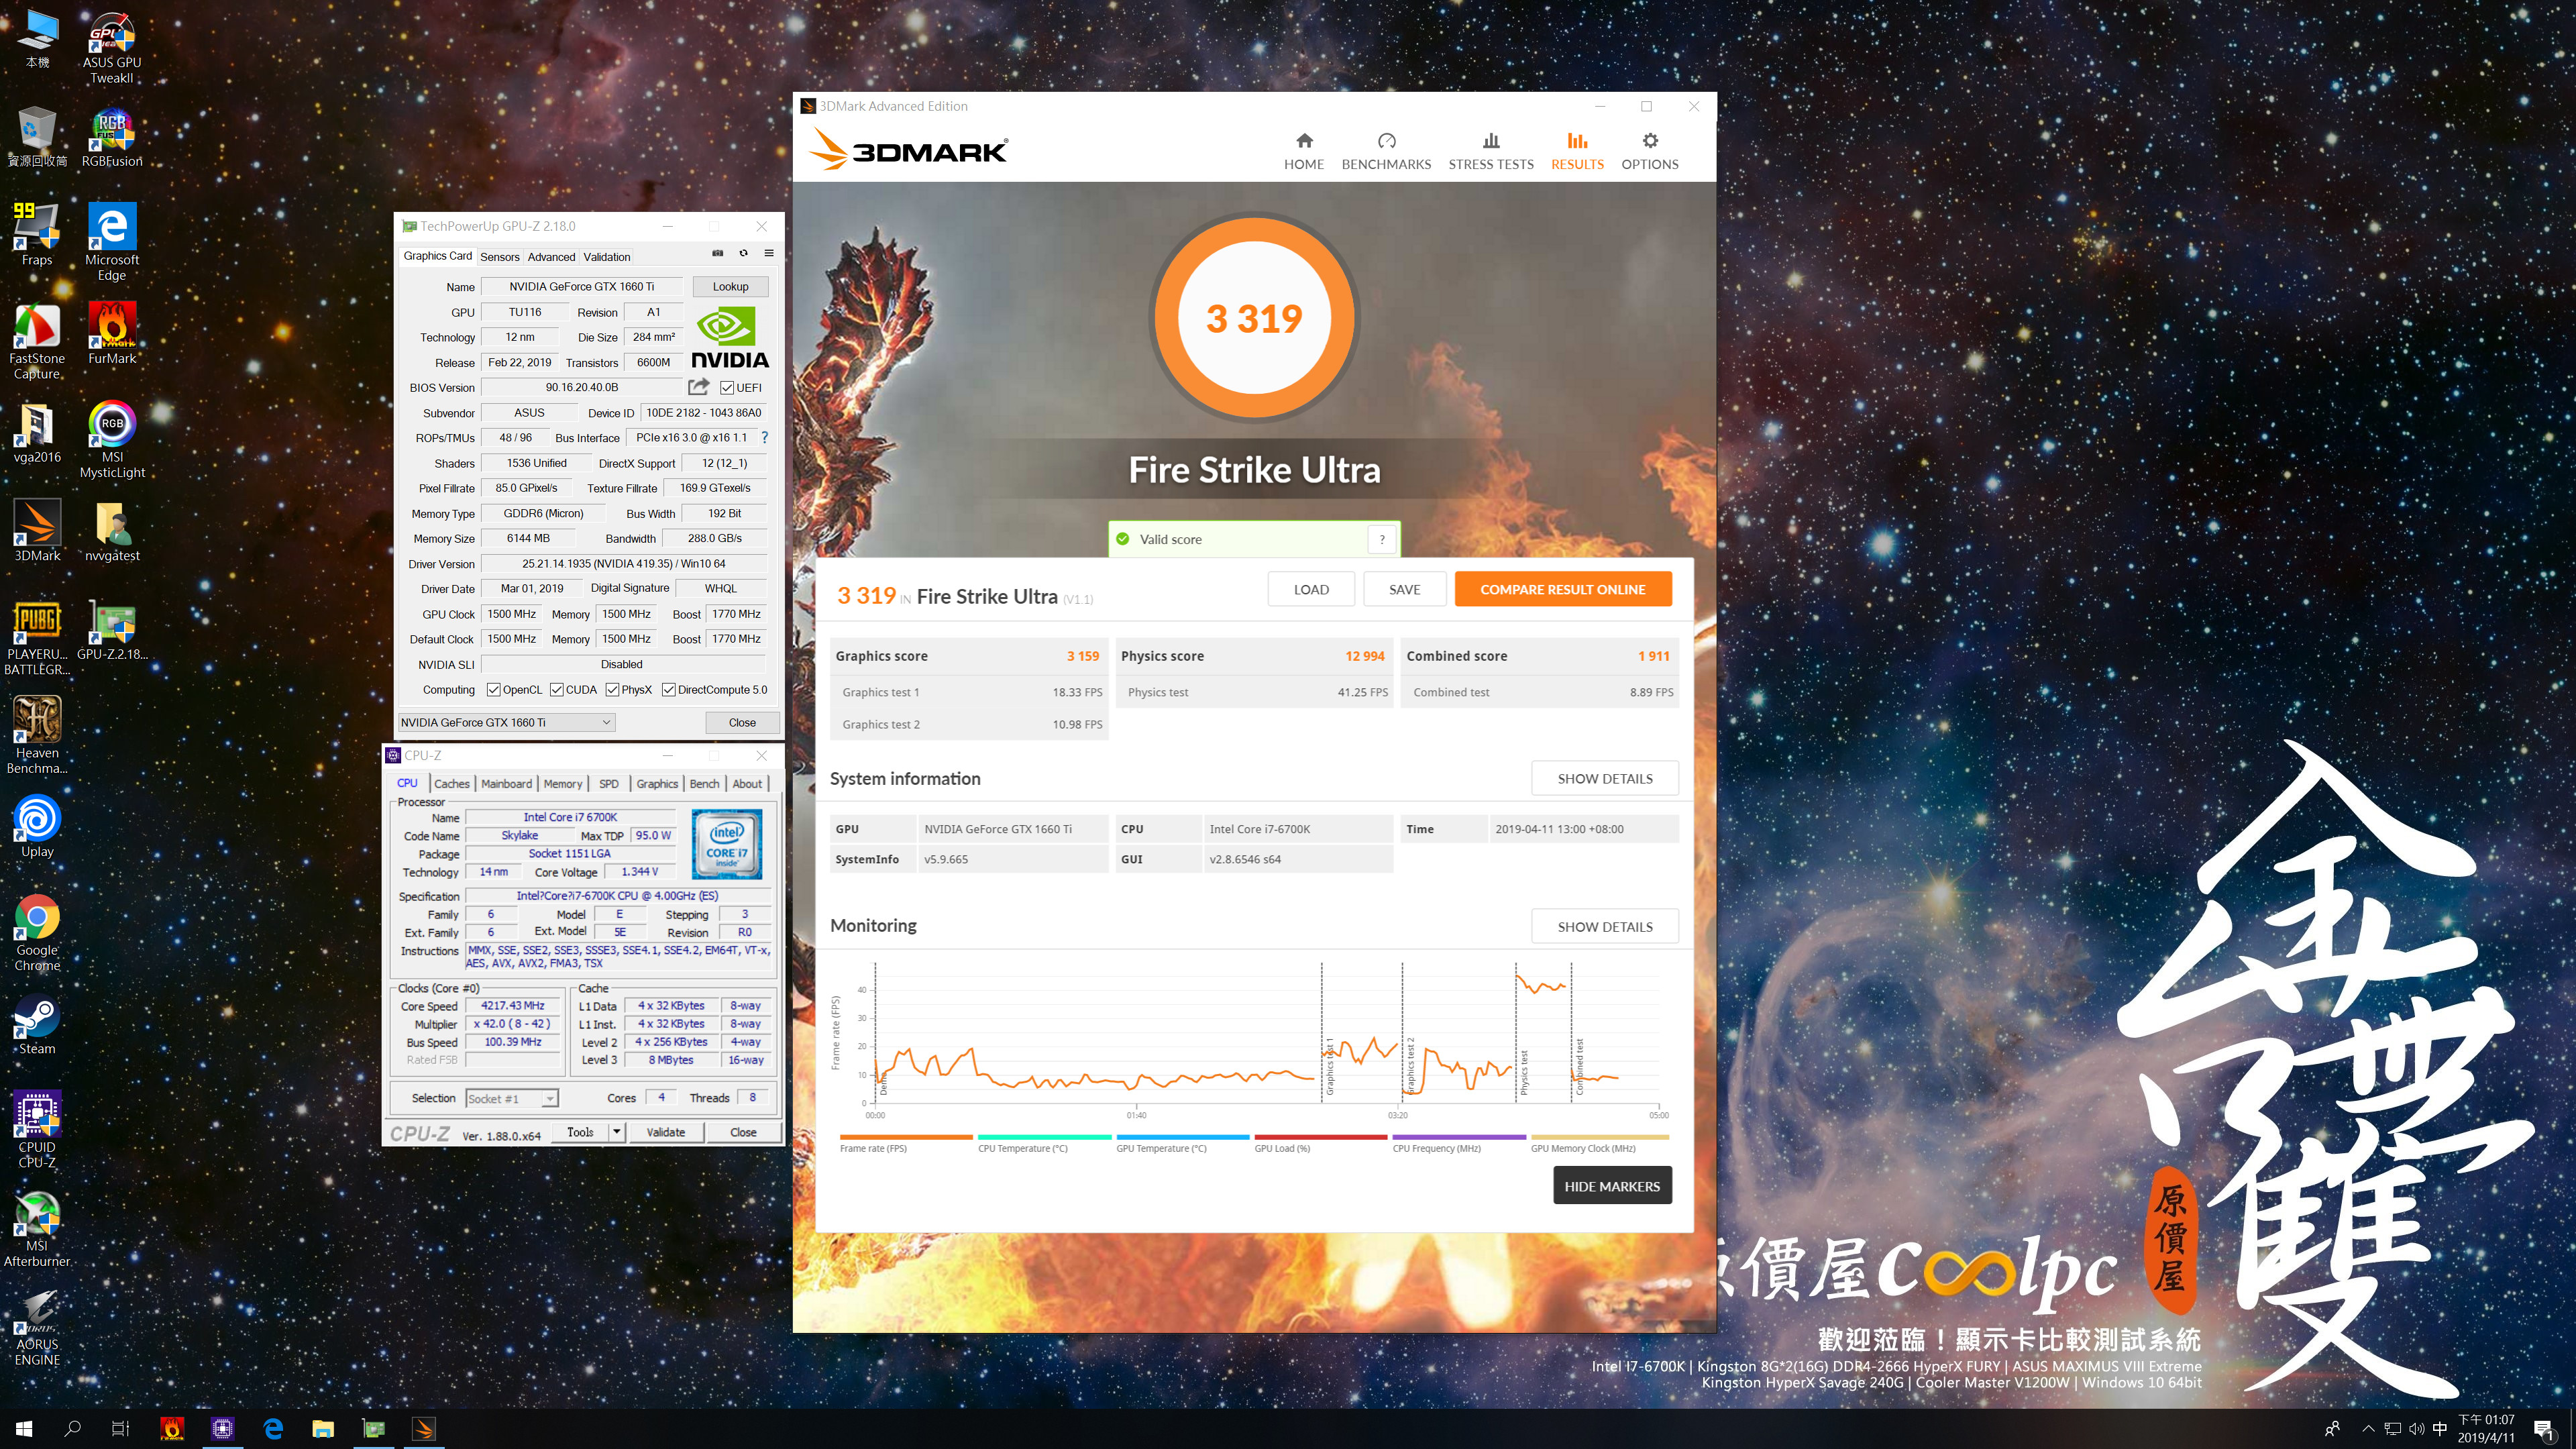2576x1449 pixels.
Task: Toggle CUDA checkbox in GPU-Z
Action: click(556, 690)
